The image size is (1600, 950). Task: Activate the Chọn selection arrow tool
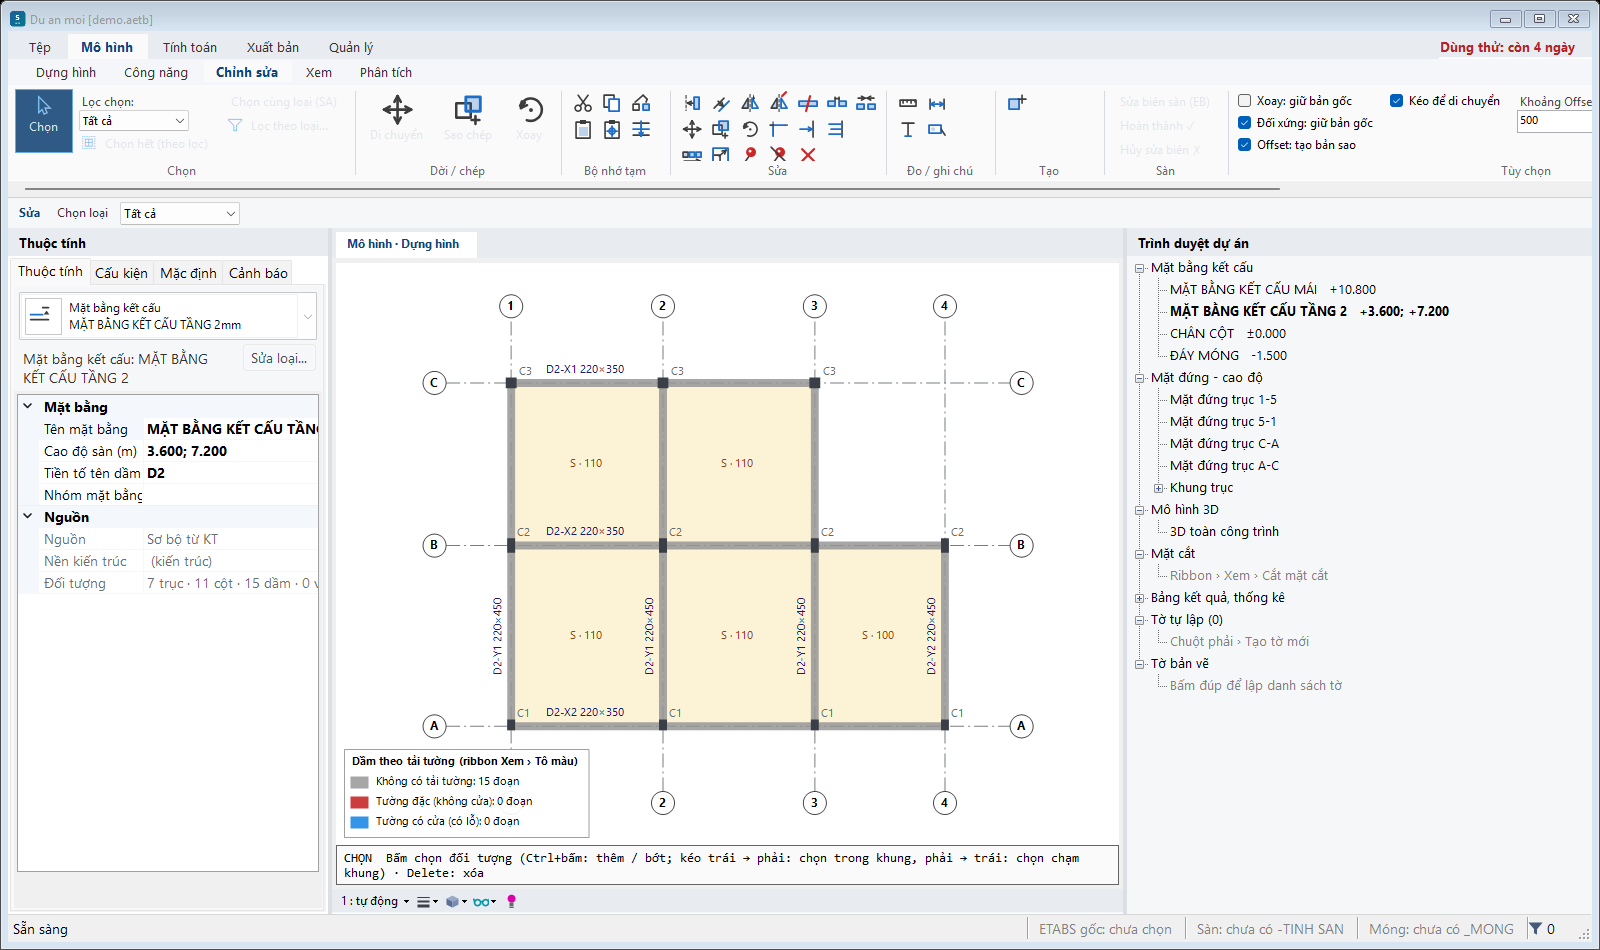click(44, 120)
